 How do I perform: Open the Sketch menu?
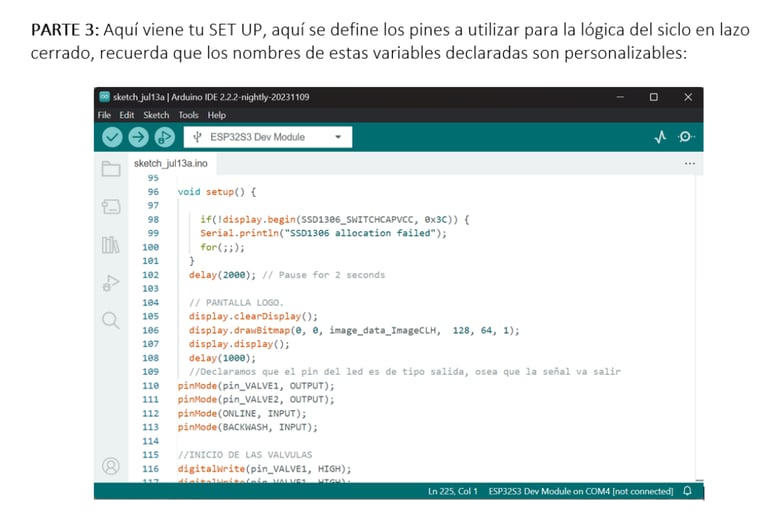coord(156,115)
